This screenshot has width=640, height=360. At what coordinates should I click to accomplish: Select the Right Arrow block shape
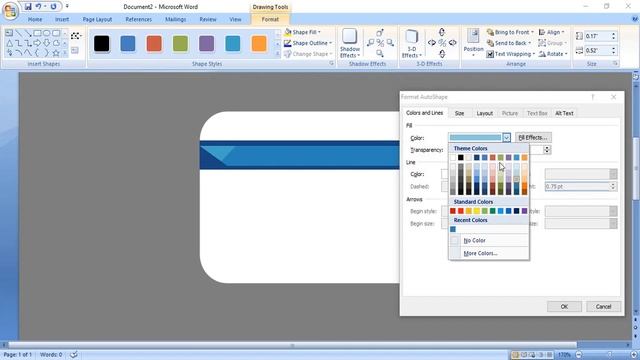click(37, 43)
